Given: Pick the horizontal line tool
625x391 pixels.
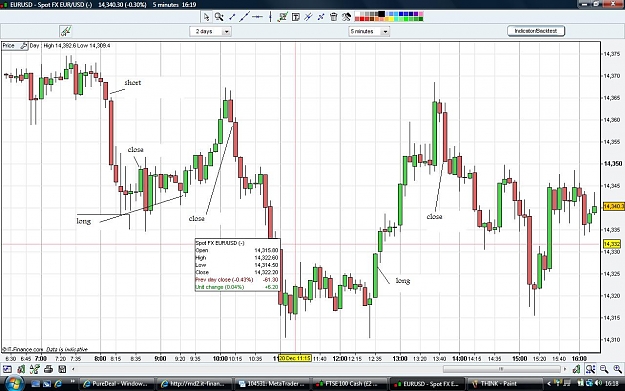Looking at the screenshot, I should [257, 17].
